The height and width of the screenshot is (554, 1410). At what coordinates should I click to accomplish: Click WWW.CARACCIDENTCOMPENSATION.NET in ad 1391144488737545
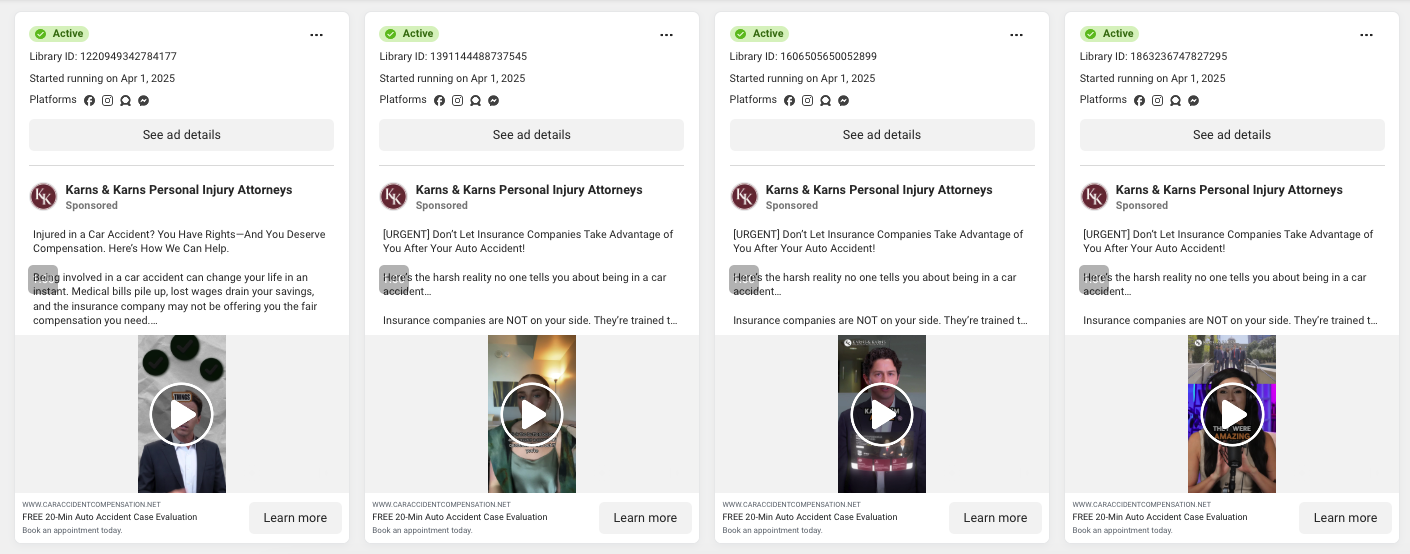coord(441,505)
